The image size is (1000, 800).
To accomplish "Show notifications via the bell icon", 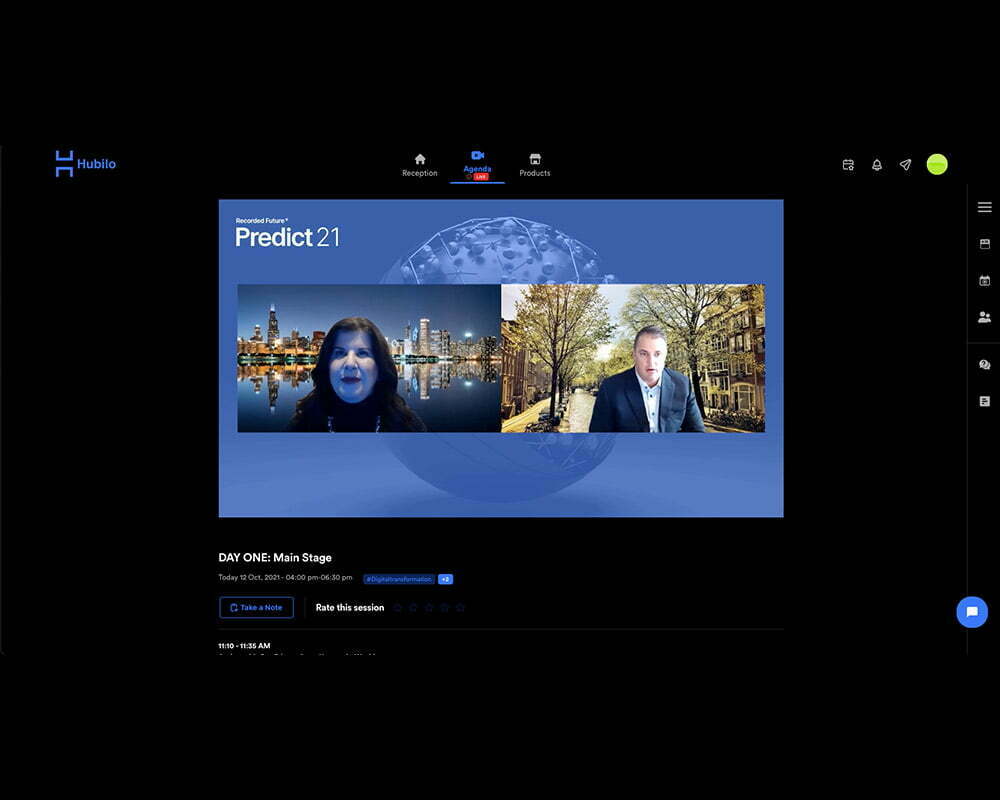I will [877, 165].
